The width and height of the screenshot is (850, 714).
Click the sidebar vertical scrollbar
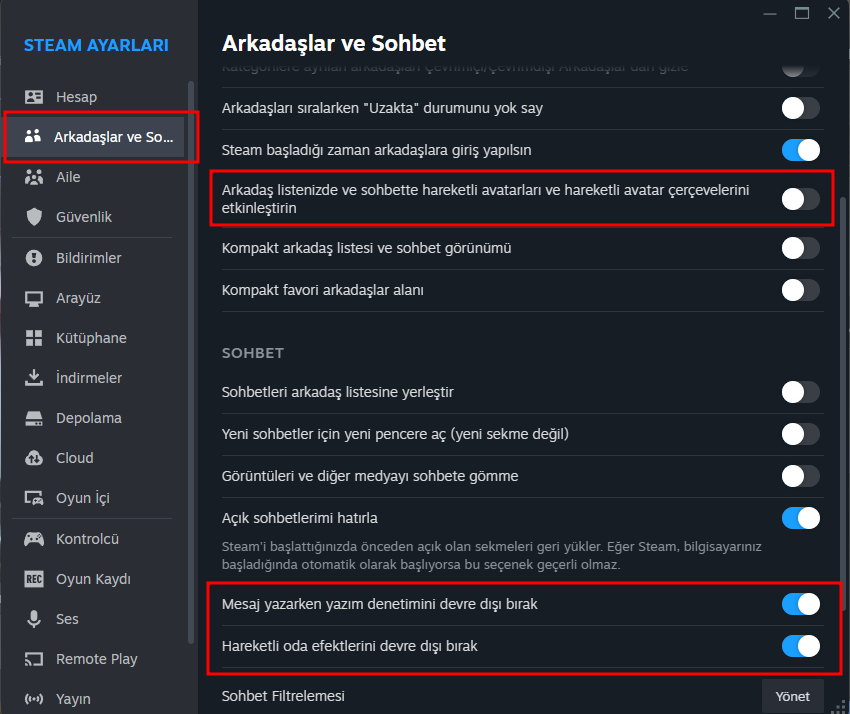(x=190, y=362)
